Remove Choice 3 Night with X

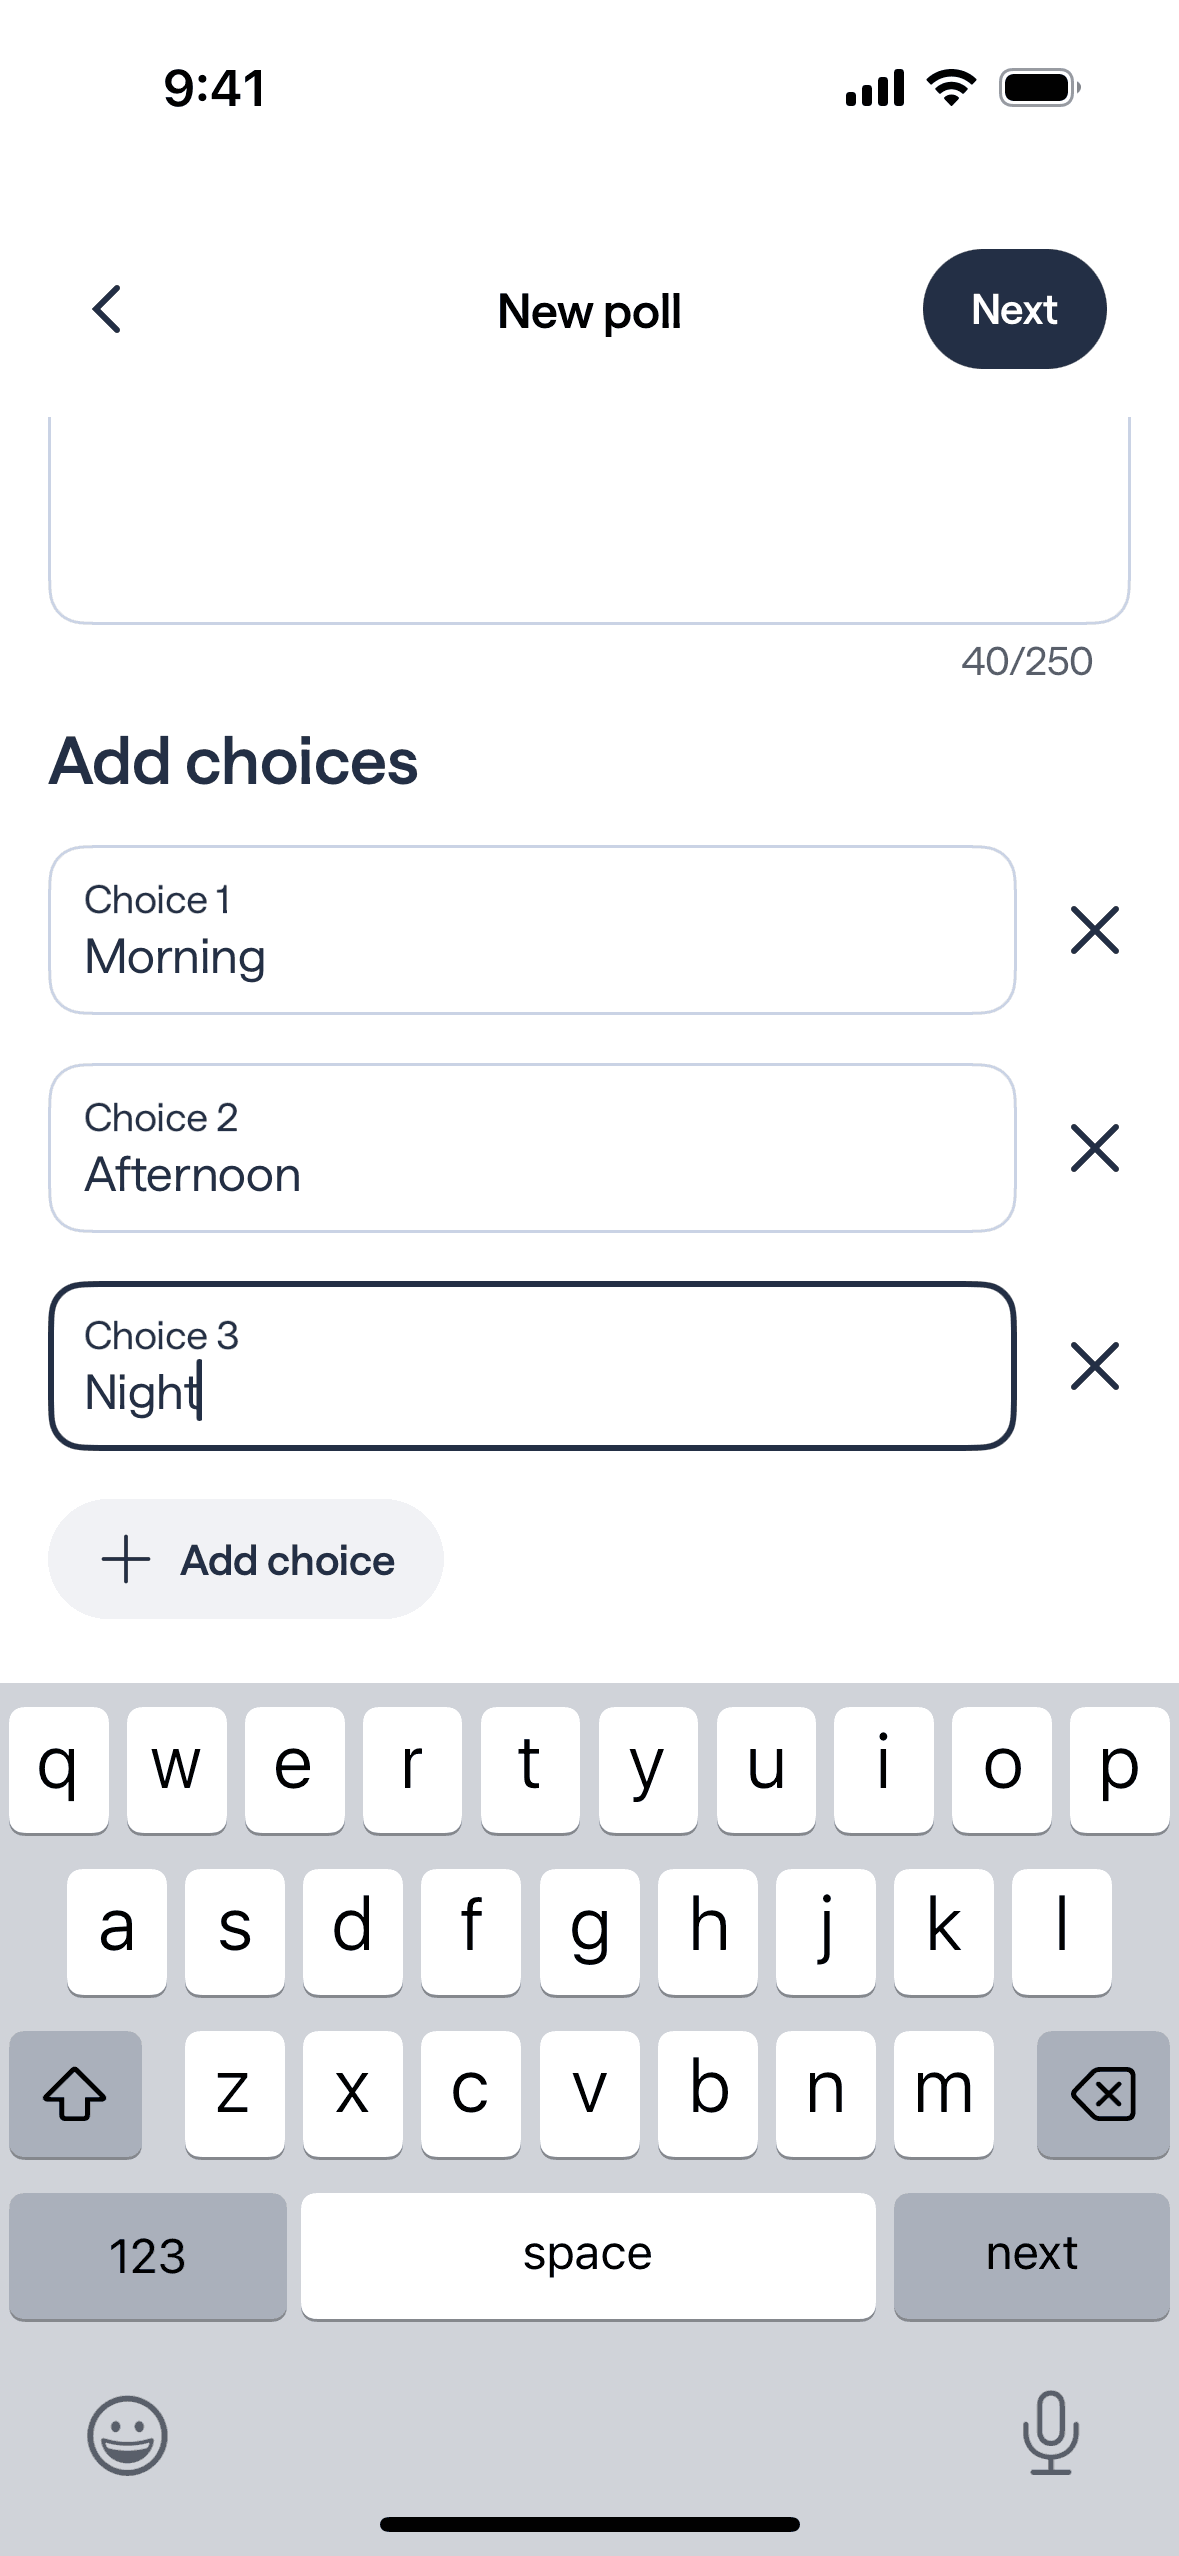coord(1094,1366)
